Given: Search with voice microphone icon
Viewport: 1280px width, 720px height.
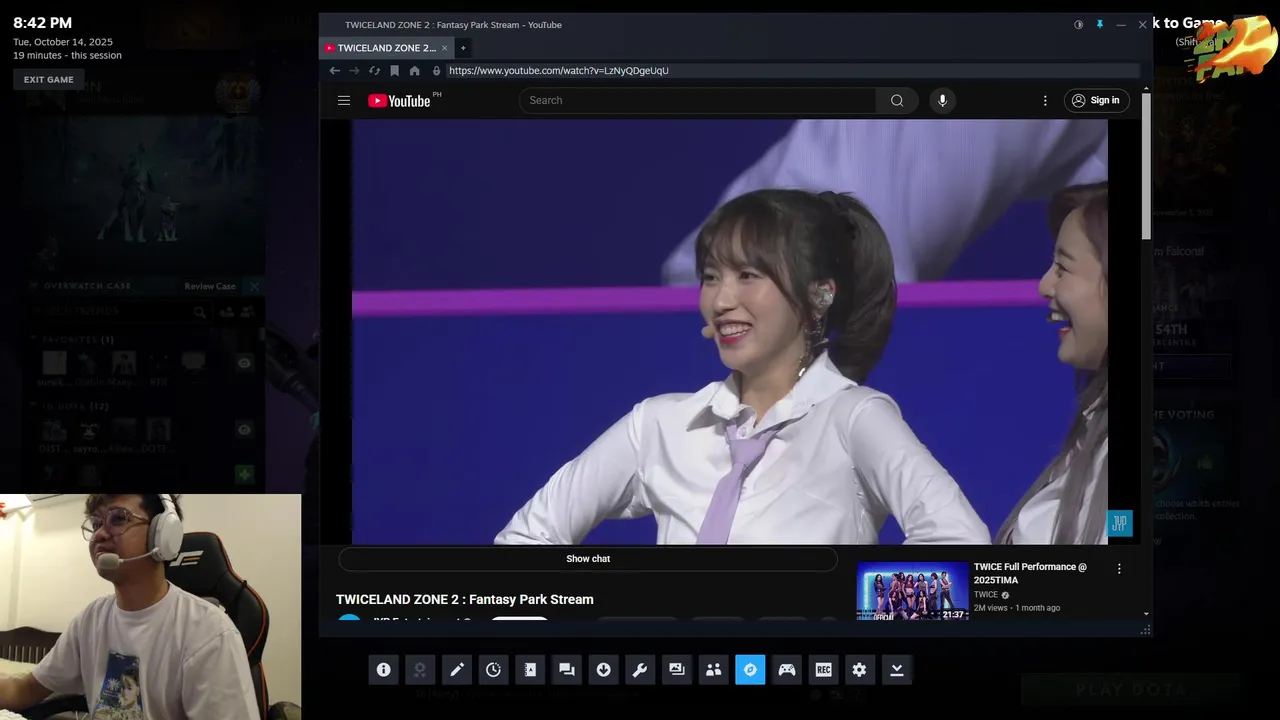Looking at the screenshot, I should [942, 100].
